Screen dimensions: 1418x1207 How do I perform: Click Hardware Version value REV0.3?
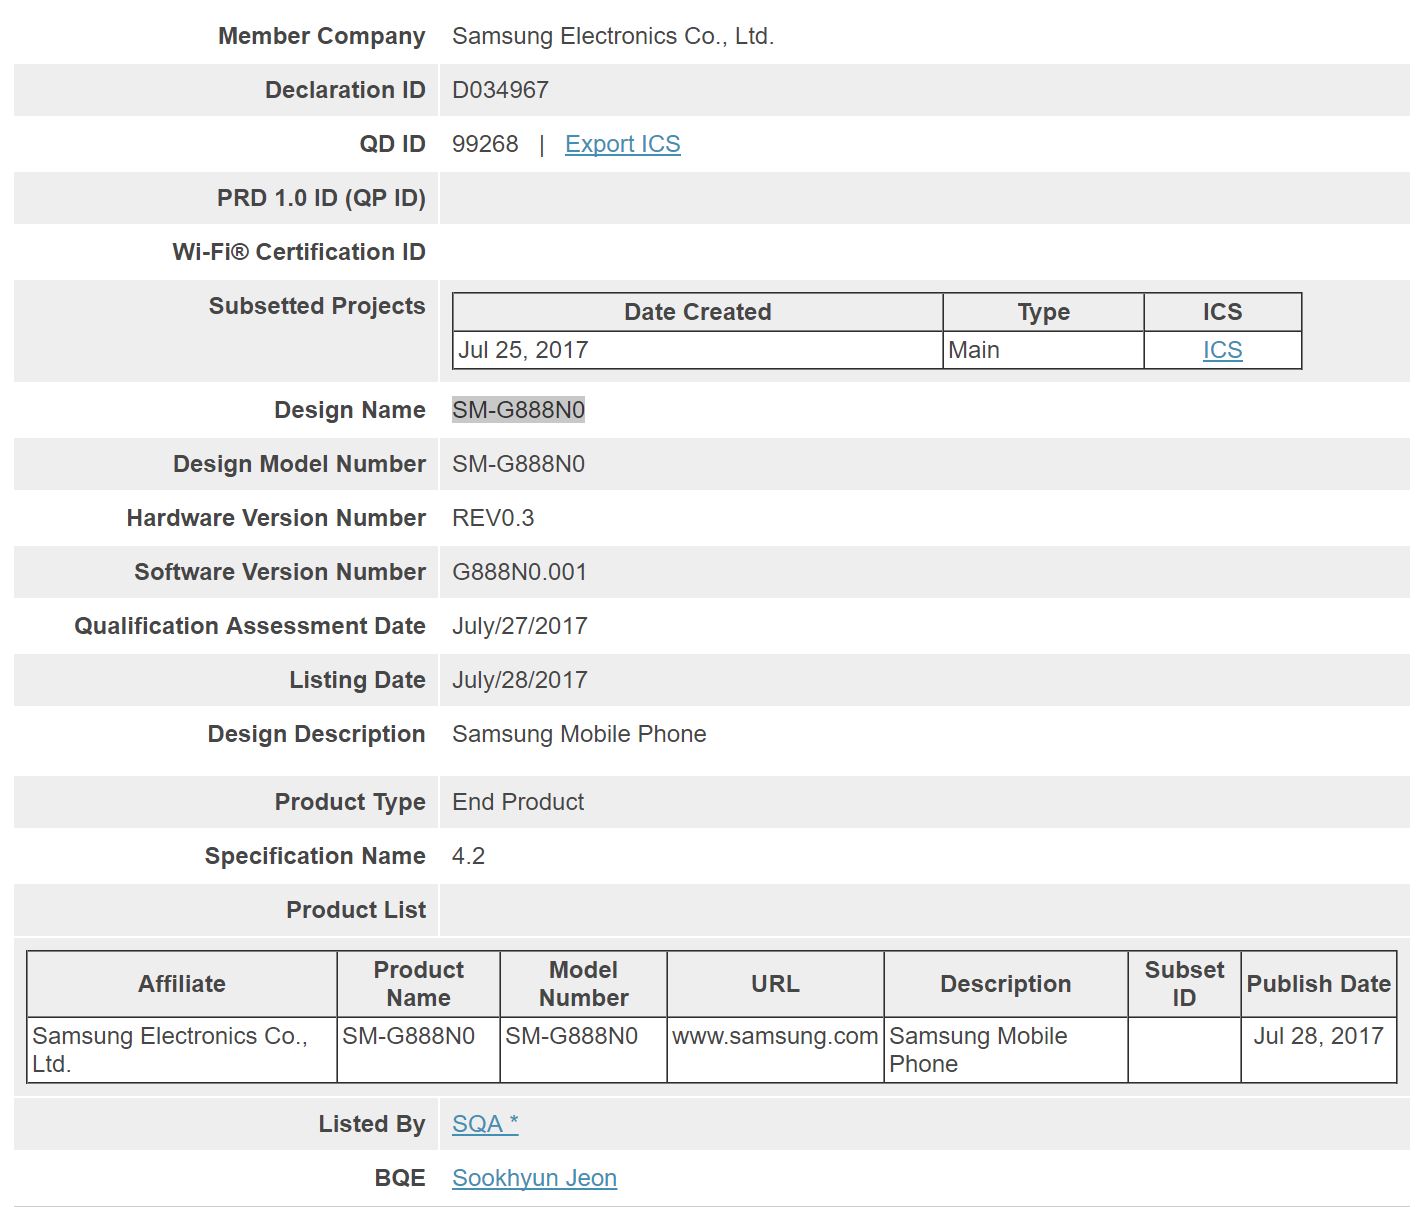coord(493,518)
